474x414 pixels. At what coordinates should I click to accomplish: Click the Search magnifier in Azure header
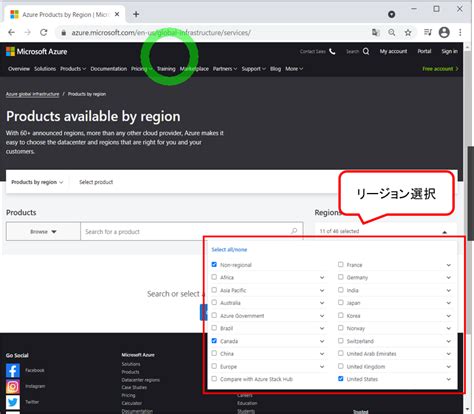point(366,51)
